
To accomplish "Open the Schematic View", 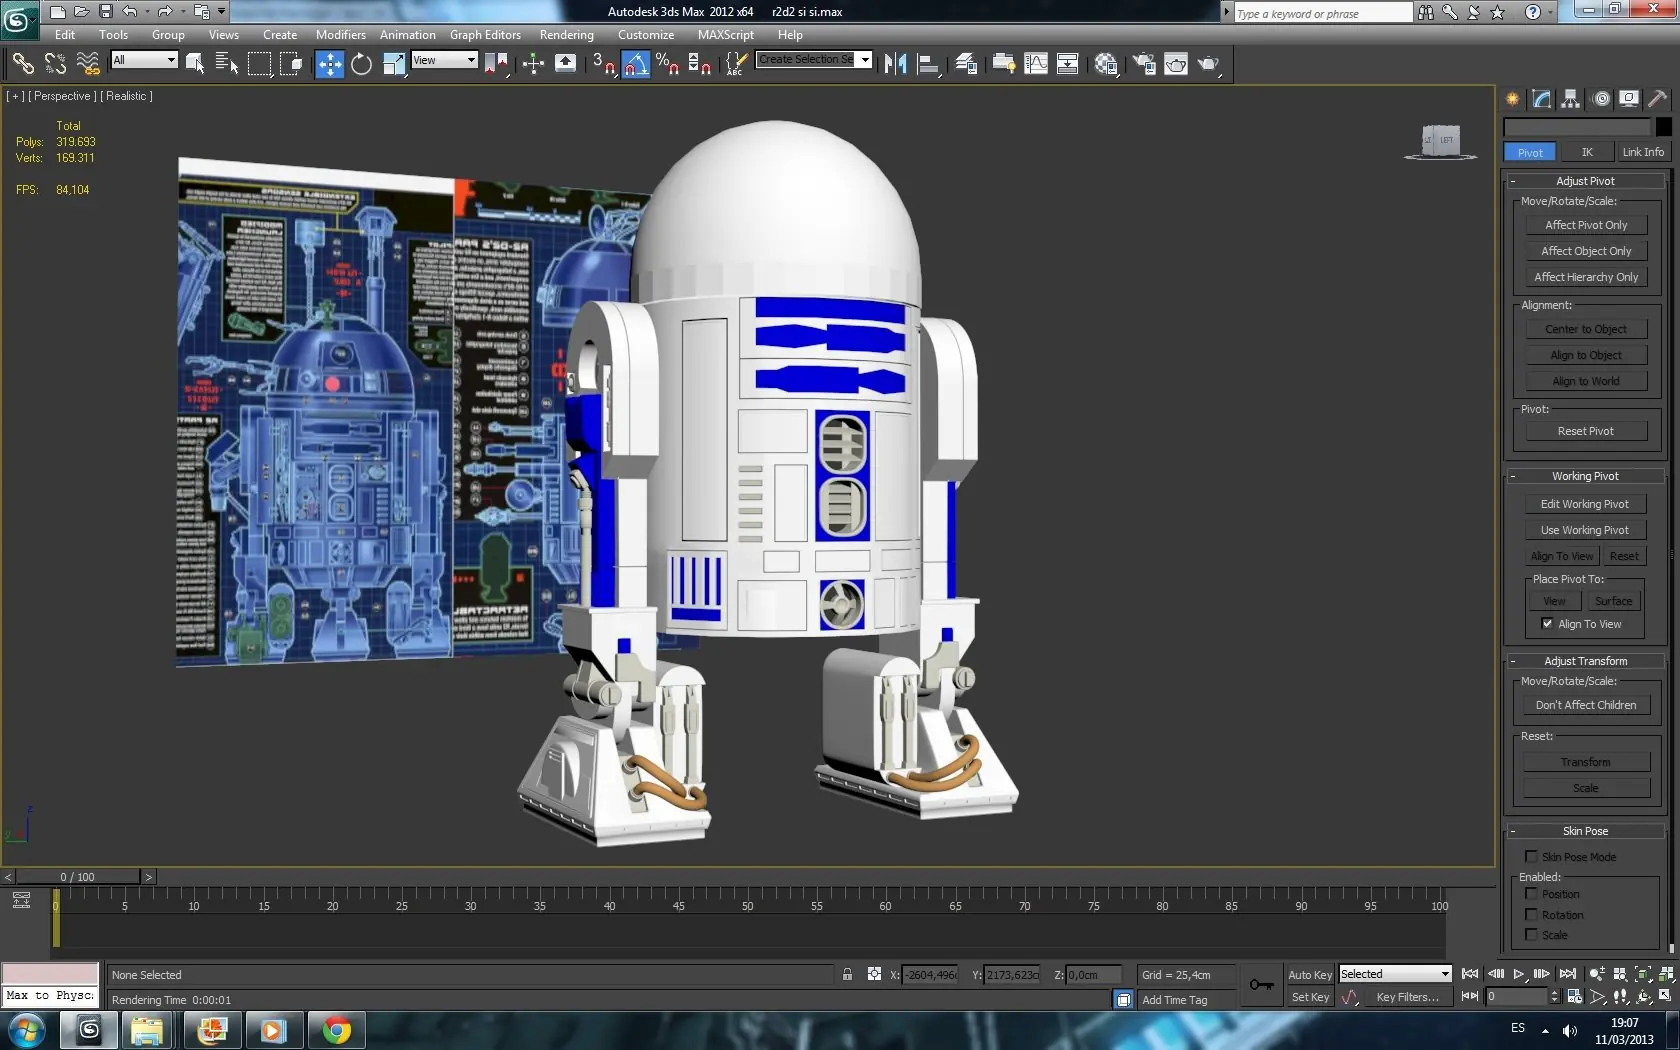I will [1068, 64].
